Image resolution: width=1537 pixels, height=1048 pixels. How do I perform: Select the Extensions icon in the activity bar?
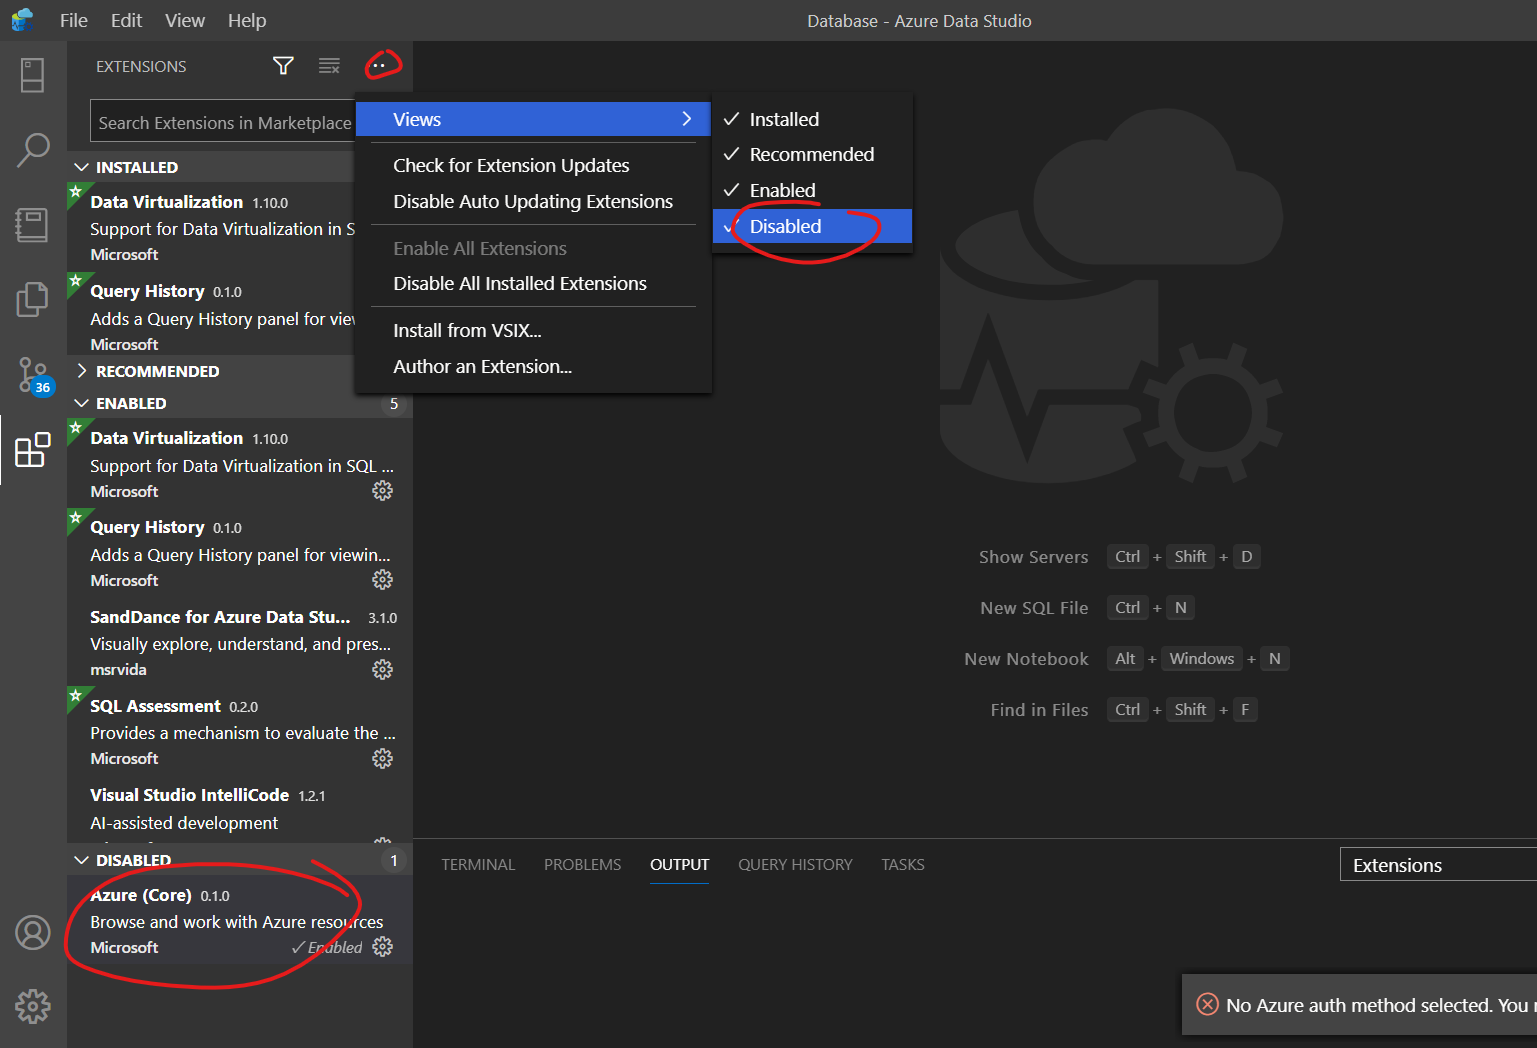coord(33,450)
